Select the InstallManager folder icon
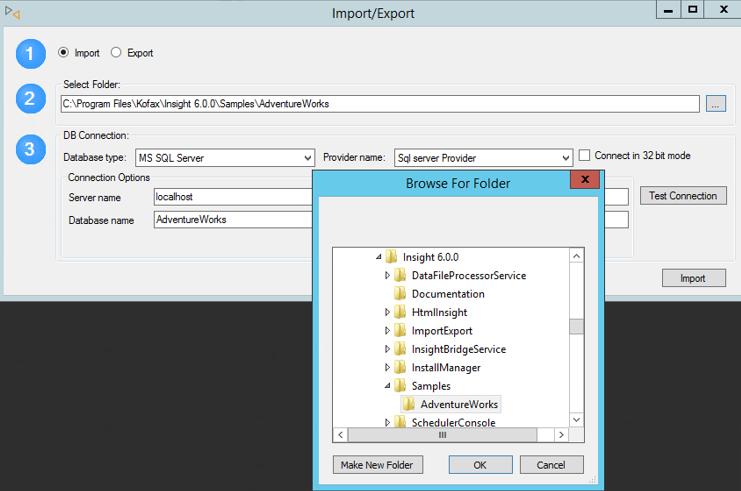 pyautogui.click(x=400, y=367)
